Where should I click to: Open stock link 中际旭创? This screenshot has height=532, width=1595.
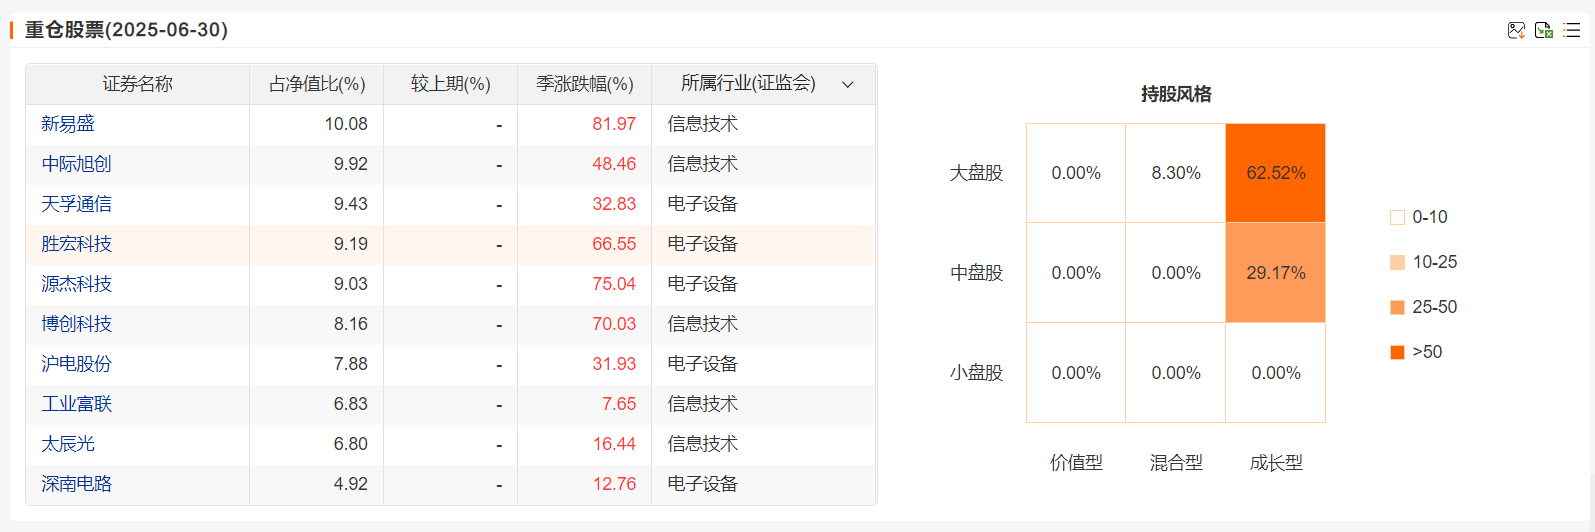(76, 164)
